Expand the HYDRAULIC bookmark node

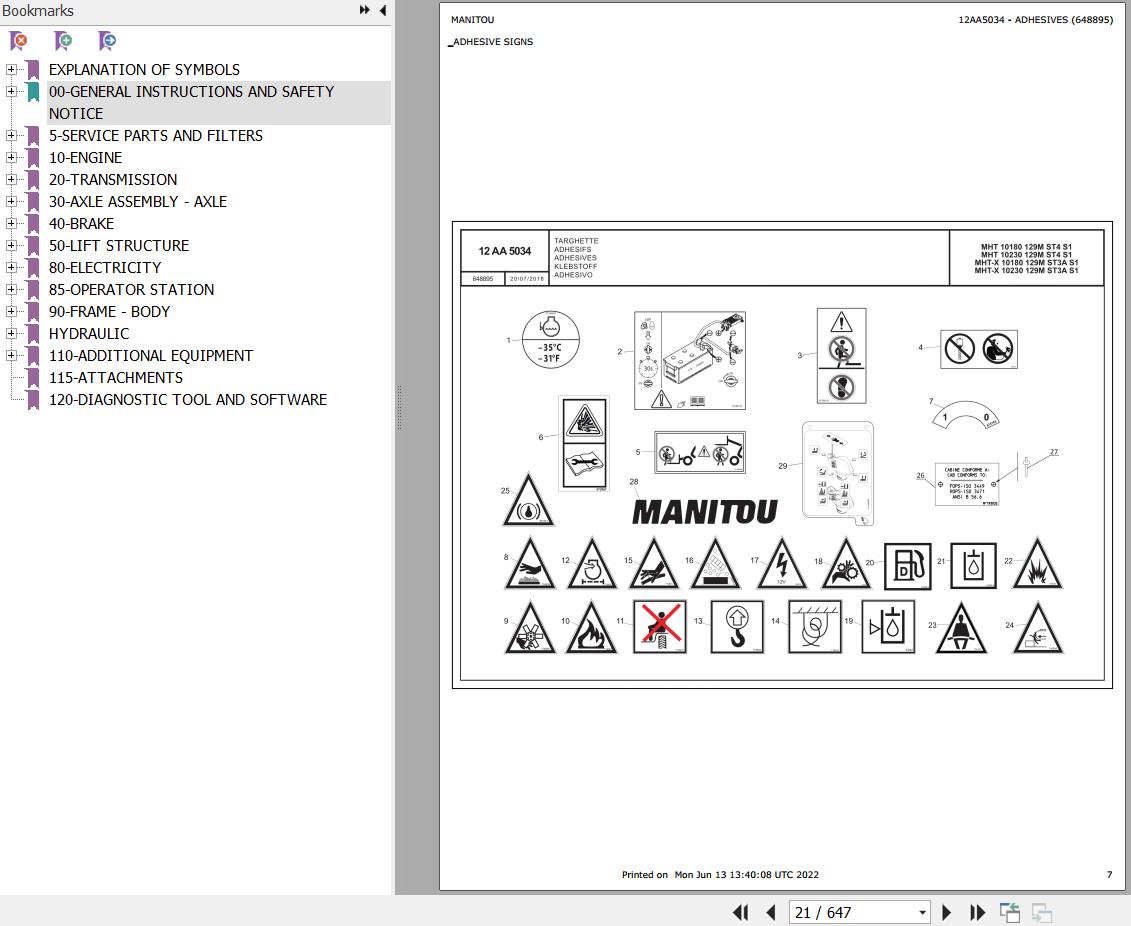point(11,333)
